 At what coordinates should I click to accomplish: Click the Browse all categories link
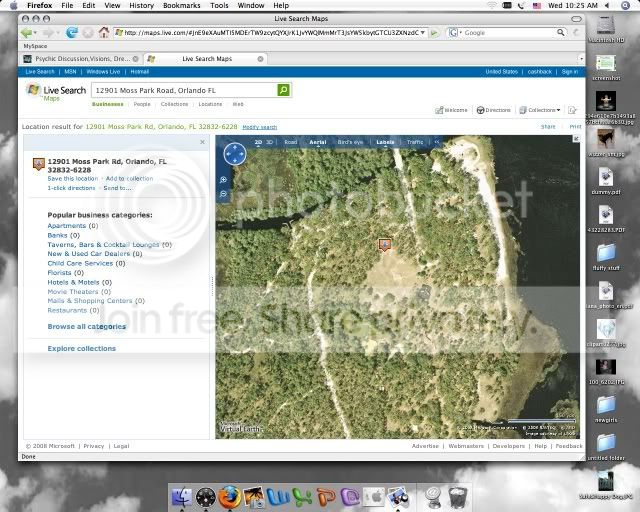point(87,326)
